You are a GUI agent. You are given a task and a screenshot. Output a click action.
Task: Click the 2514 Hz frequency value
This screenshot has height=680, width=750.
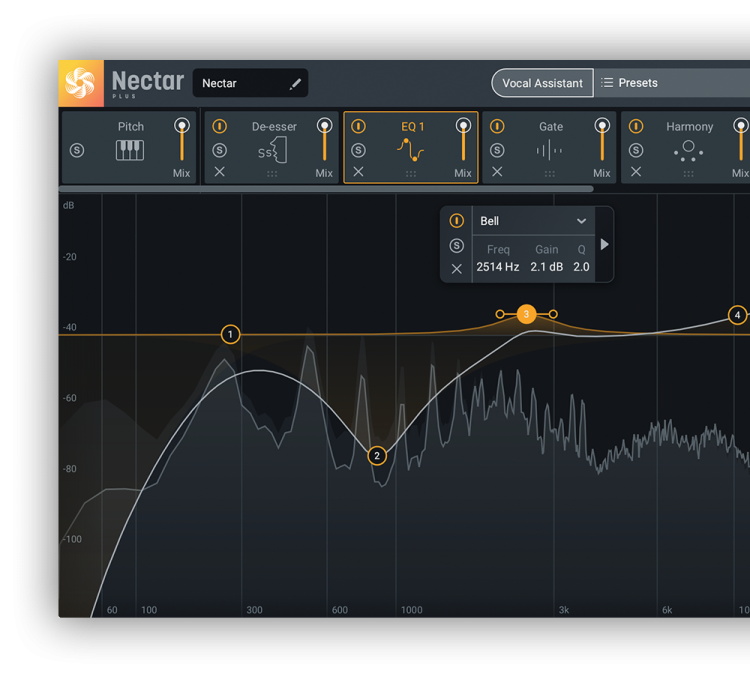pyautogui.click(x=497, y=267)
